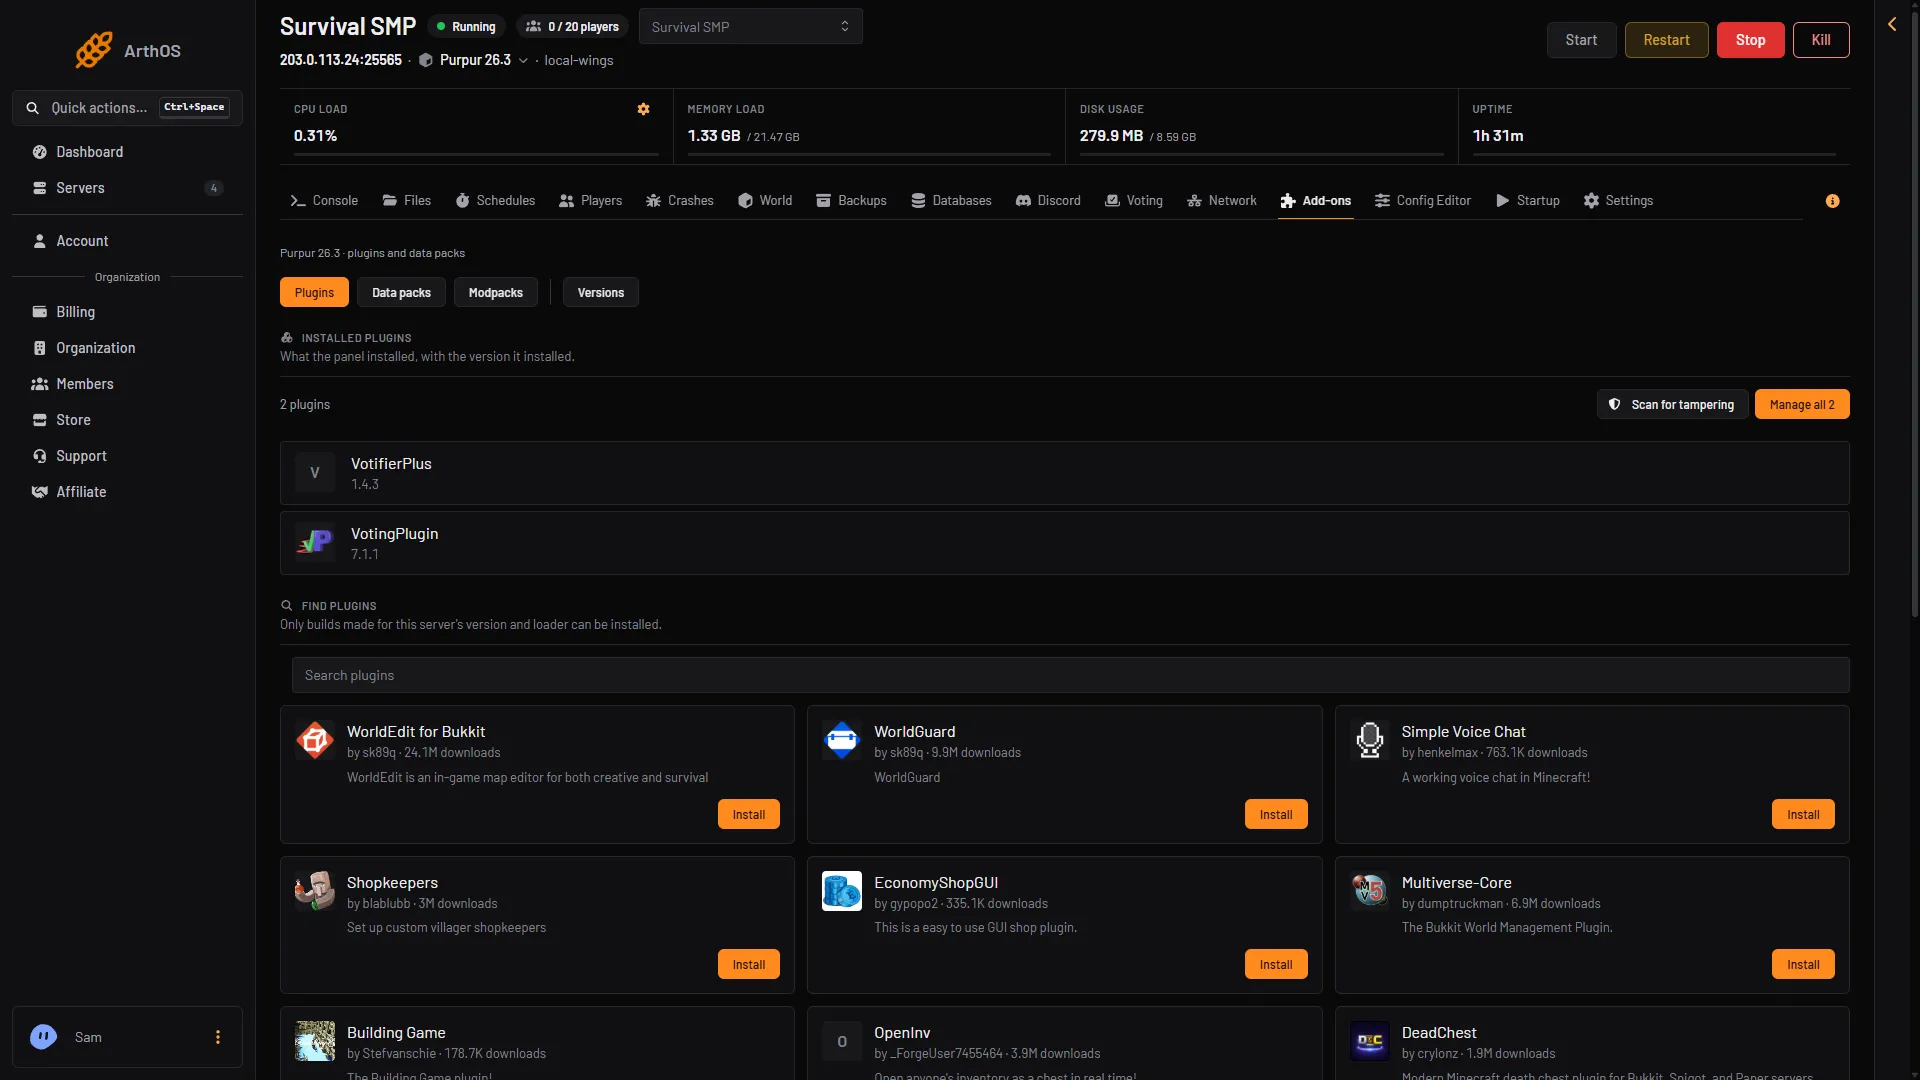Image resolution: width=1920 pixels, height=1080 pixels.
Task: Click the WorldEdit for Bukkit plugin icon
Action: pos(315,741)
